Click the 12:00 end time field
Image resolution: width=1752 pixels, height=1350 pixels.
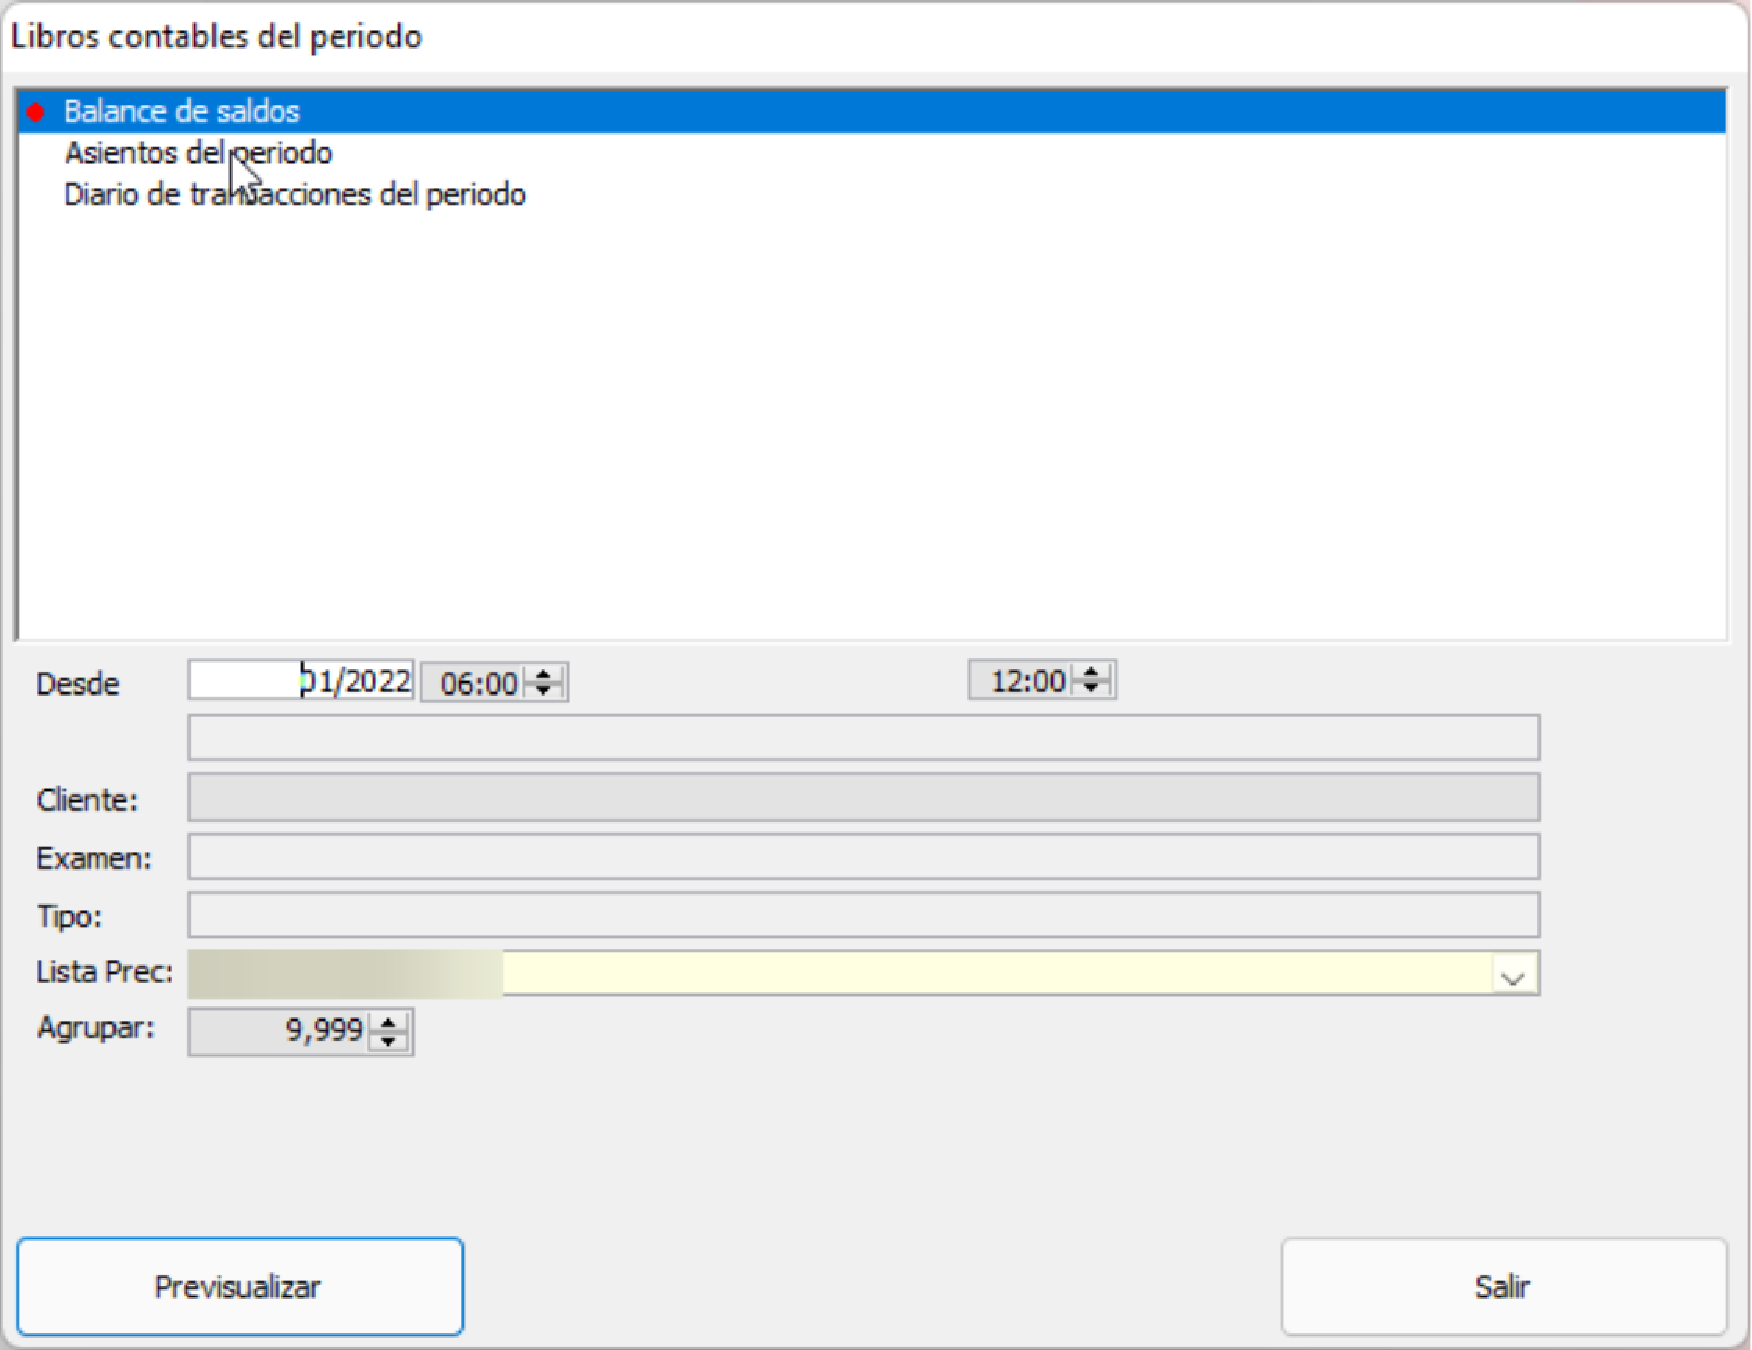(1026, 681)
